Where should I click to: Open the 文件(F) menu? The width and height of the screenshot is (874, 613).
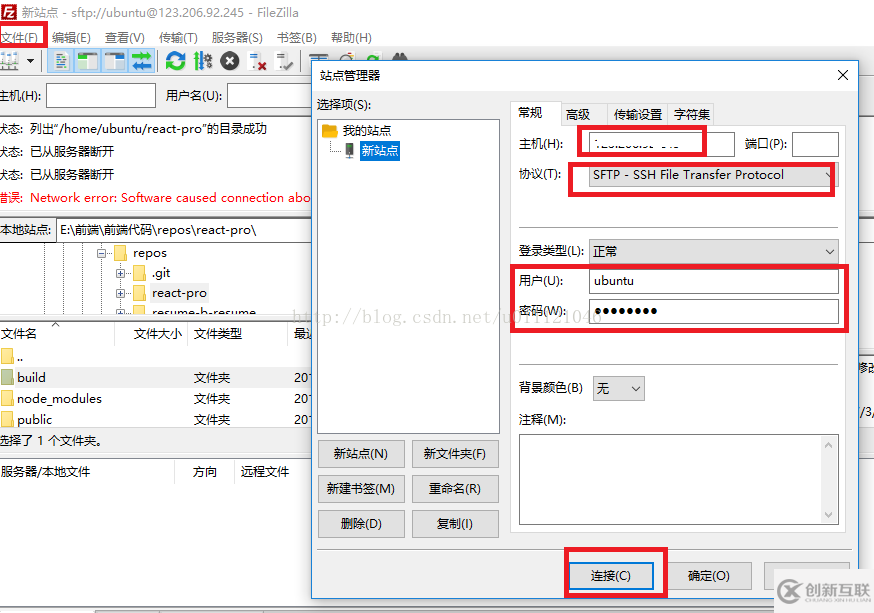pos(20,37)
